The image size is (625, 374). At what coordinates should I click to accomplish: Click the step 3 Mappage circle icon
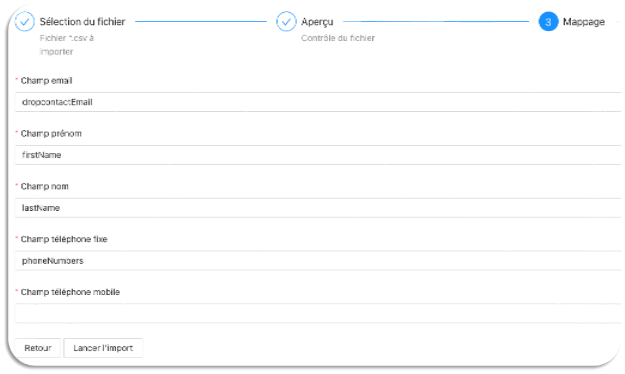tap(548, 22)
